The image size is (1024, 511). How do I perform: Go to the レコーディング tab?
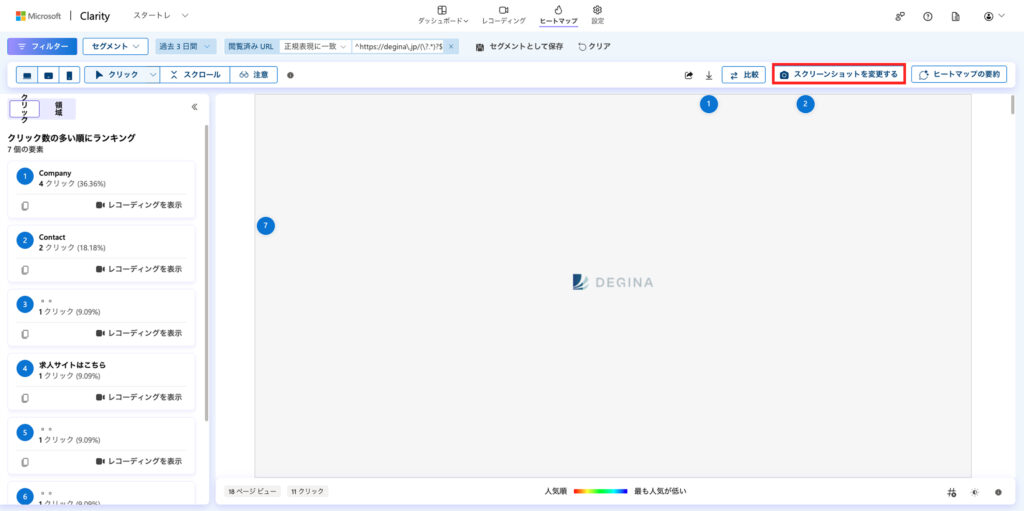click(503, 14)
